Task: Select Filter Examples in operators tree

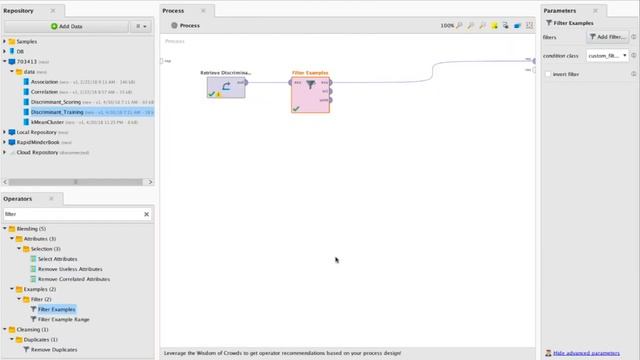Action: point(57,309)
